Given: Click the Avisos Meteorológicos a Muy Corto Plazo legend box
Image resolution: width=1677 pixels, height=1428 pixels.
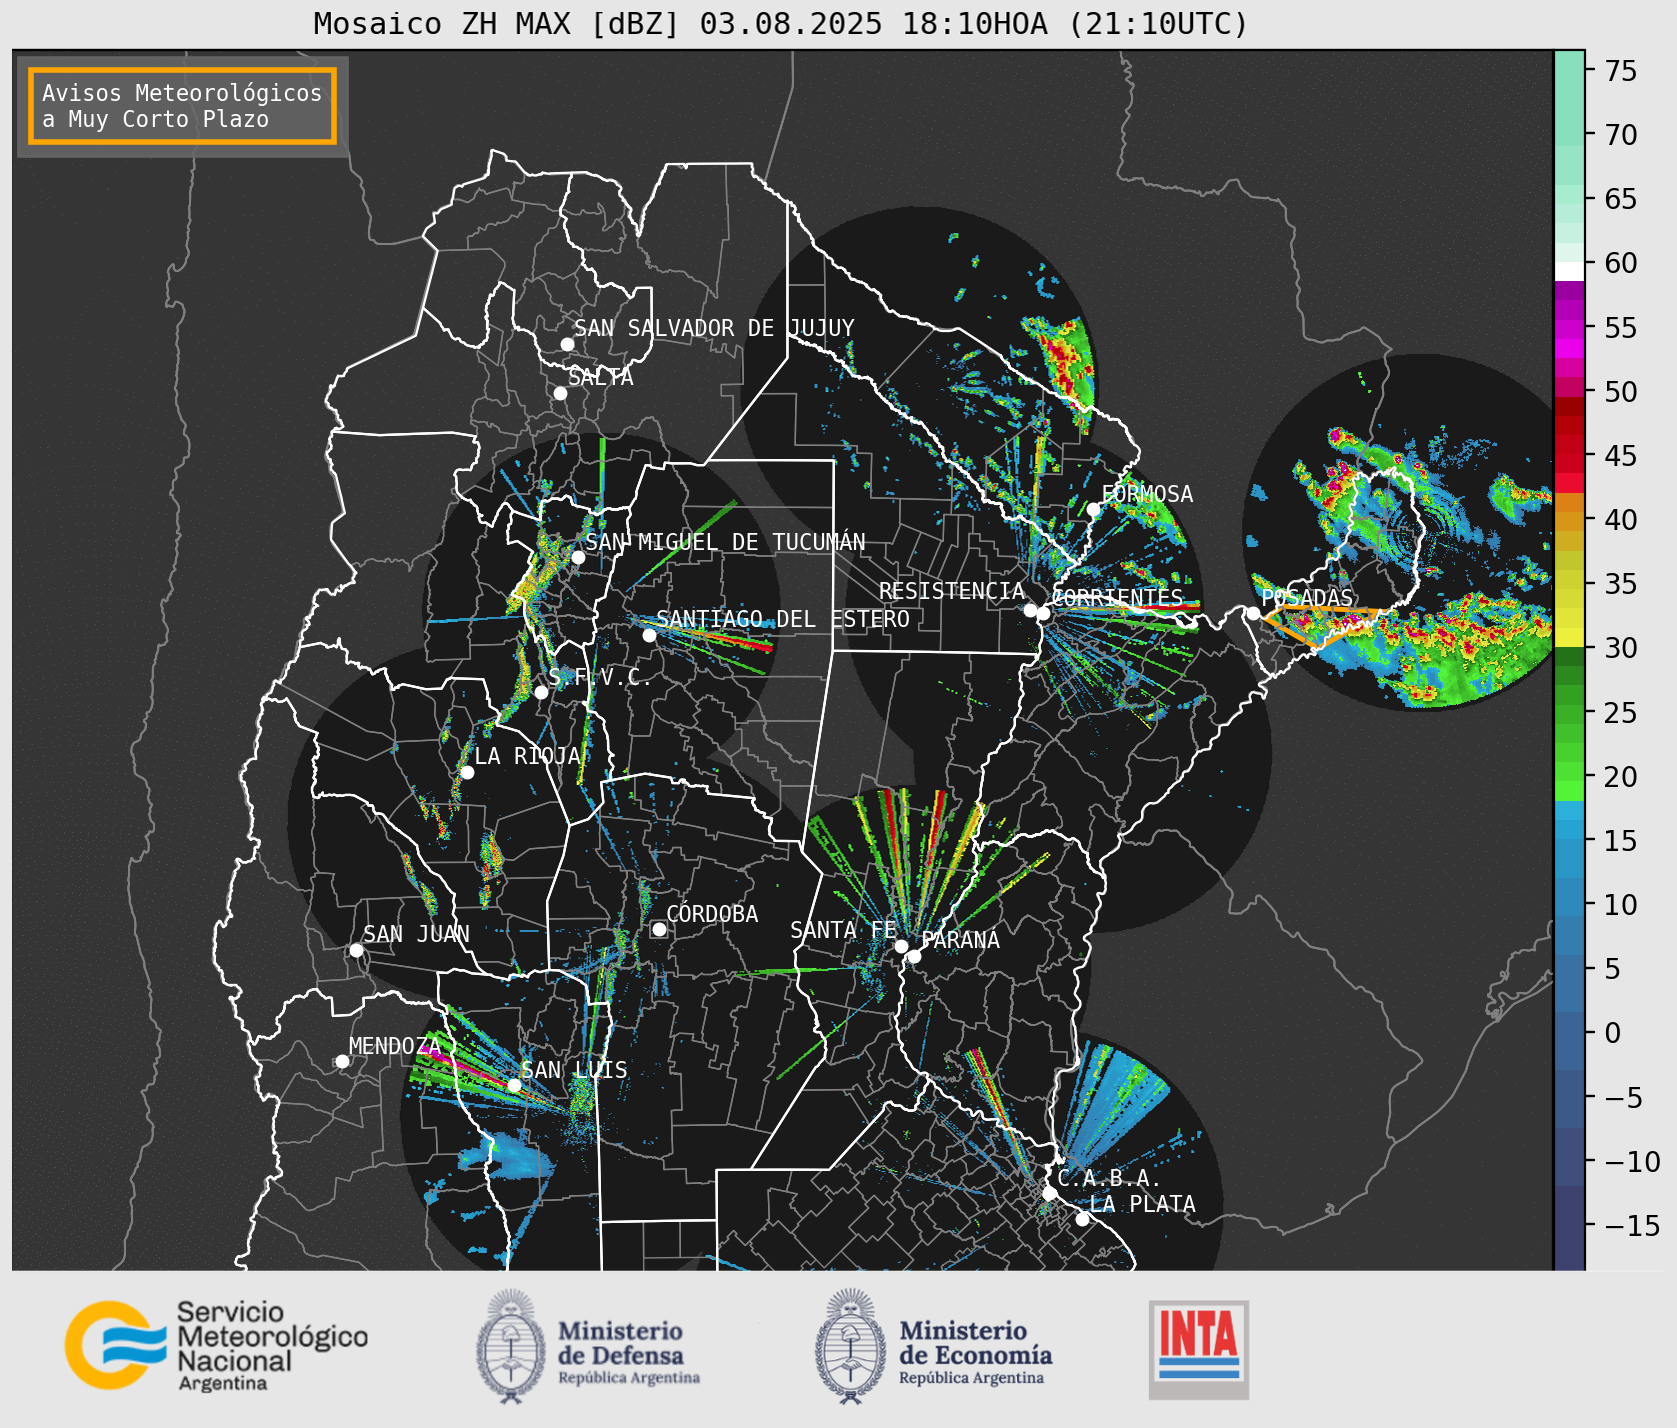Looking at the screenshot, I should pos(182,106).
